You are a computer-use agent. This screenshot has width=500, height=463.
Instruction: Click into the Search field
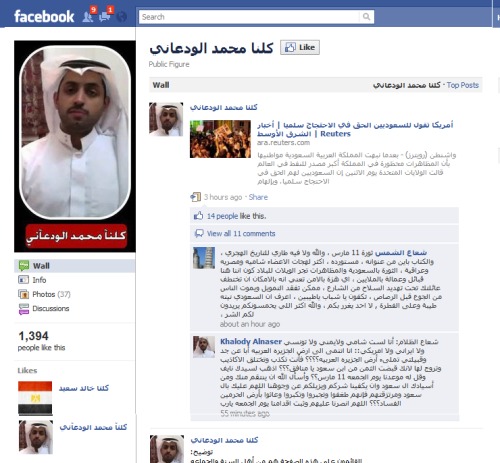(x=249, y=17)
